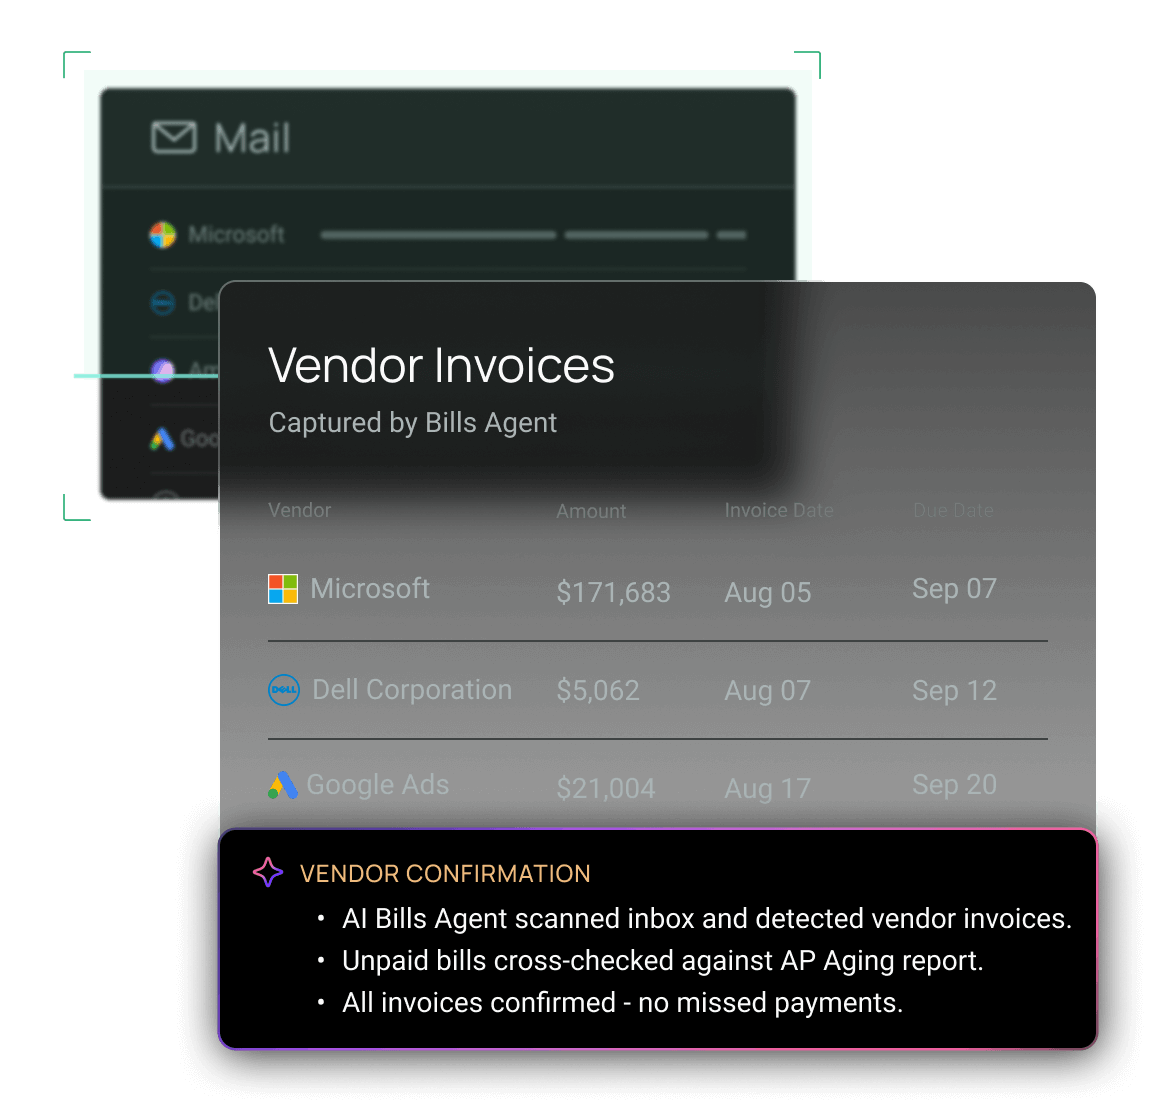Click the Aug 17 invoice date
Image resolution: width=1160 pixels, height=1100 pixels.
point(768,789)
